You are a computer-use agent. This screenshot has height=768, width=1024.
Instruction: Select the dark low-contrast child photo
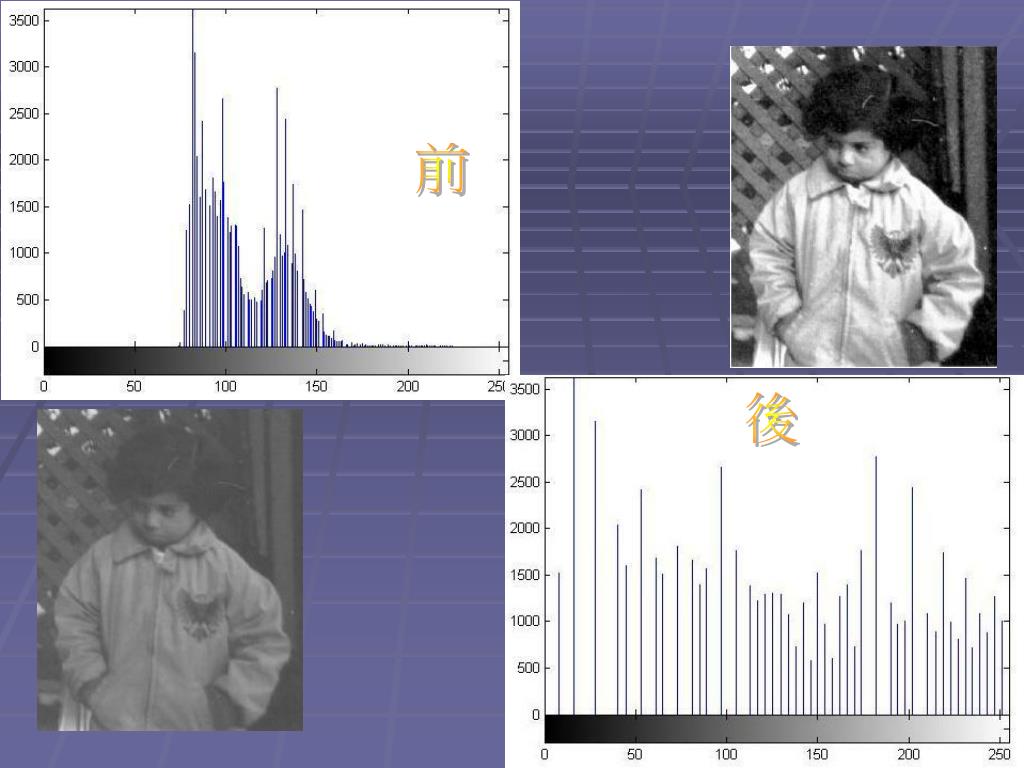pos(169,569)
